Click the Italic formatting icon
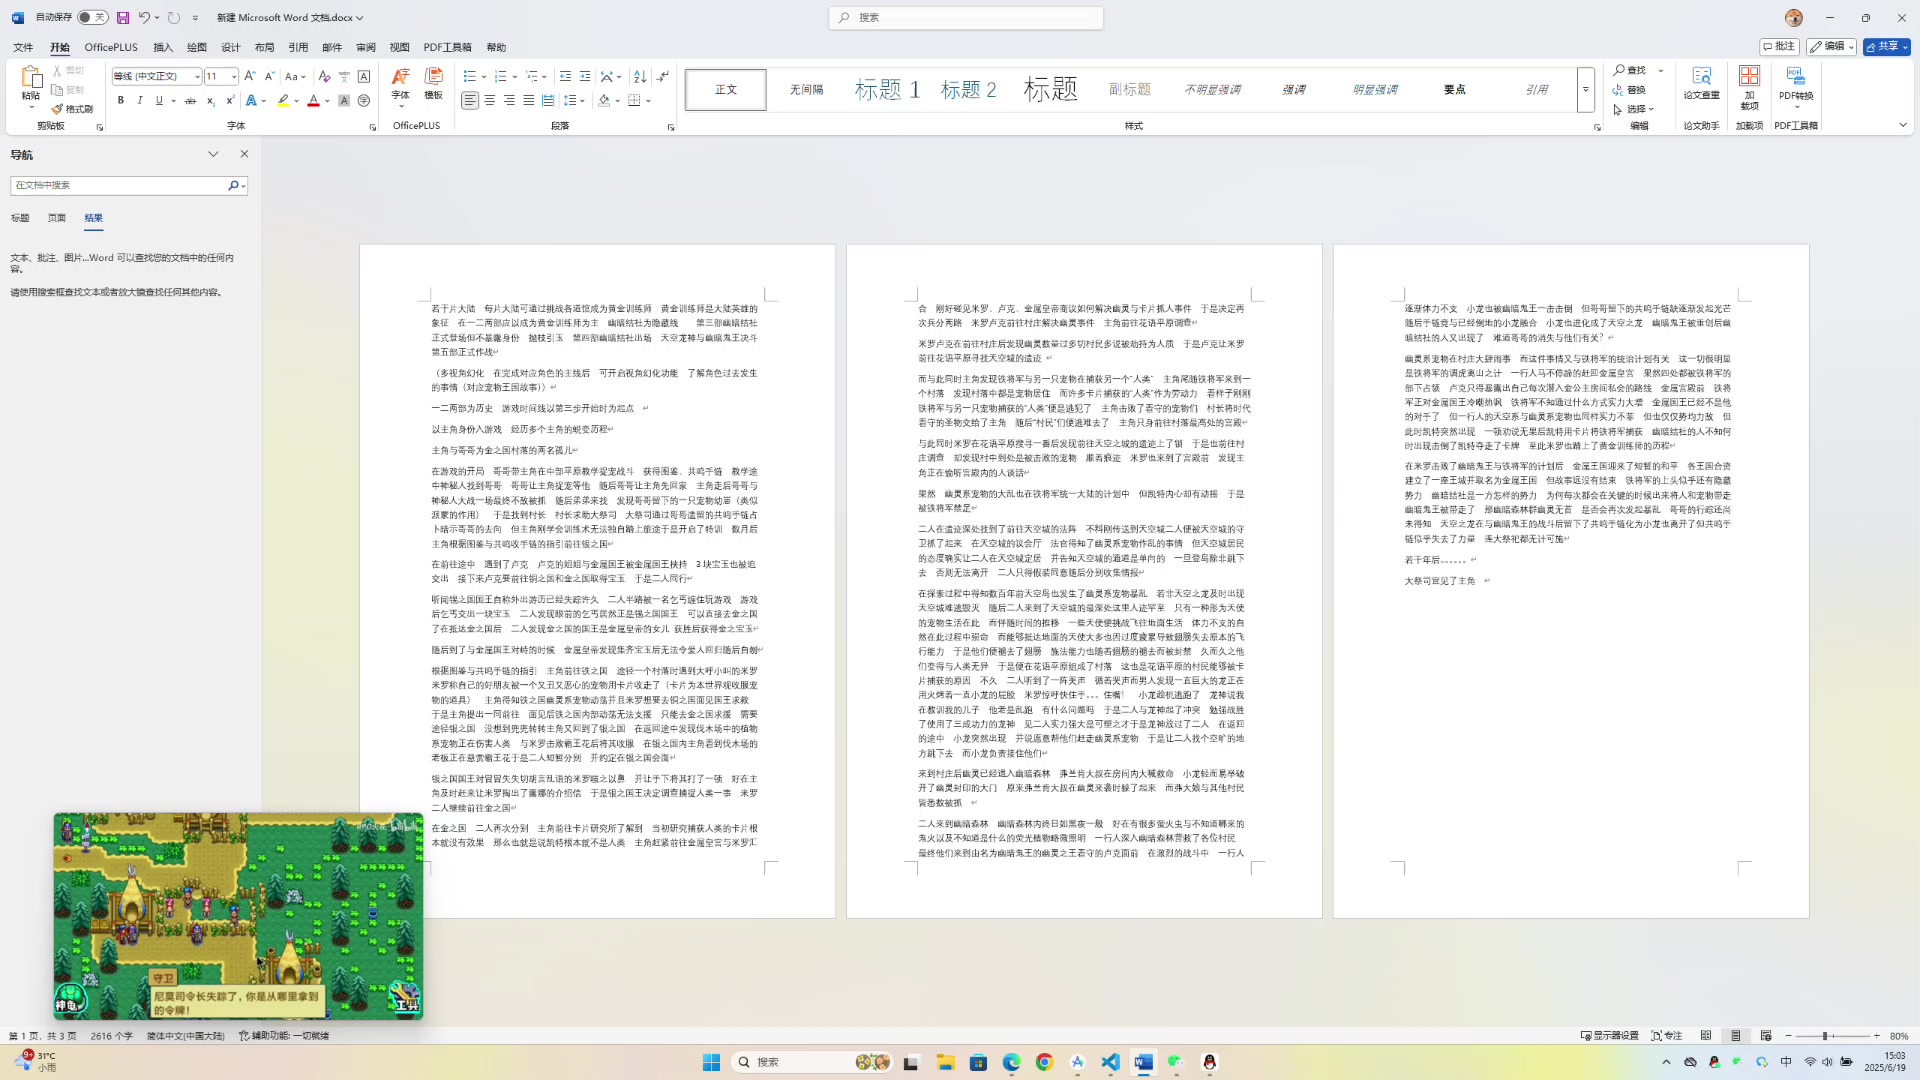Viewport: 1920px width, 1080px height. 140,101
